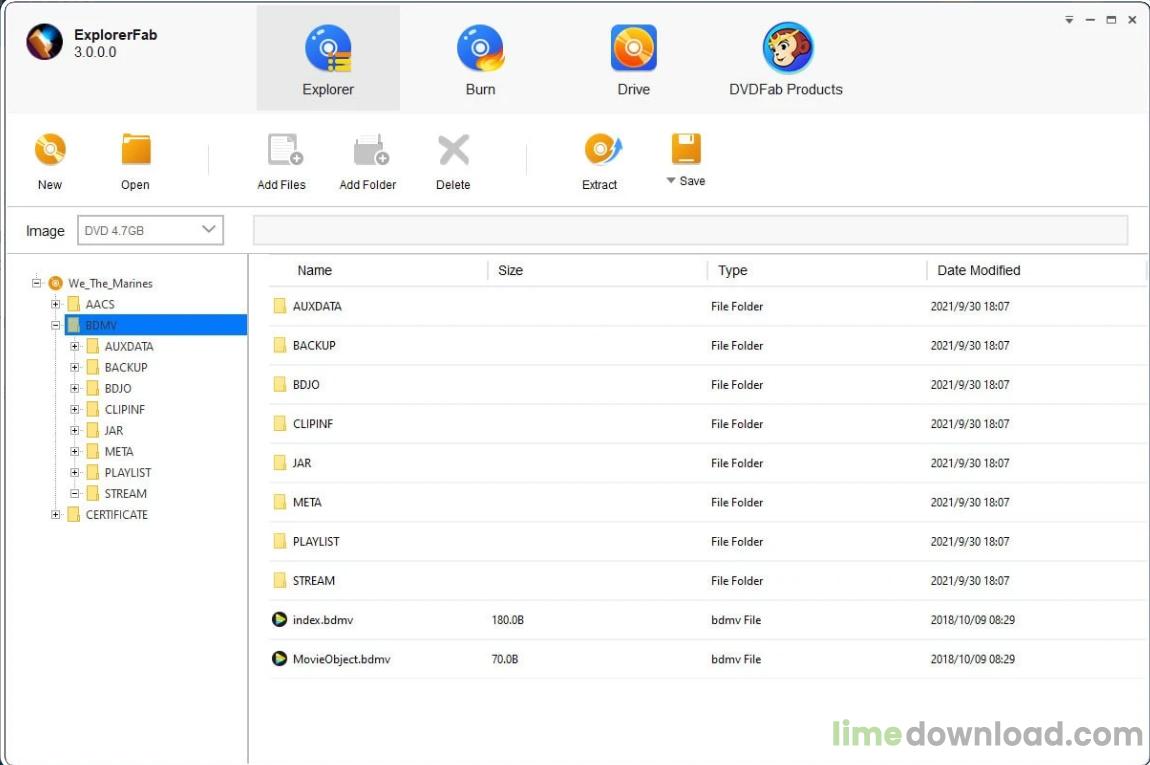This screenshot has width=1150, height=765.
Task: Select the index.bdmv file name
Action: click(323, 620)
